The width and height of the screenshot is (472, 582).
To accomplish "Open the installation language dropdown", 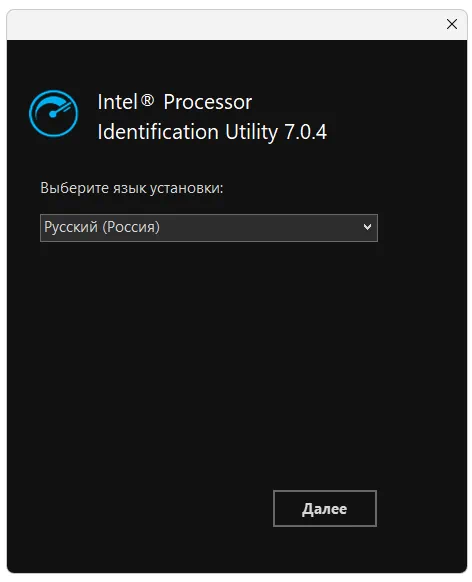I will coord(209,228).
